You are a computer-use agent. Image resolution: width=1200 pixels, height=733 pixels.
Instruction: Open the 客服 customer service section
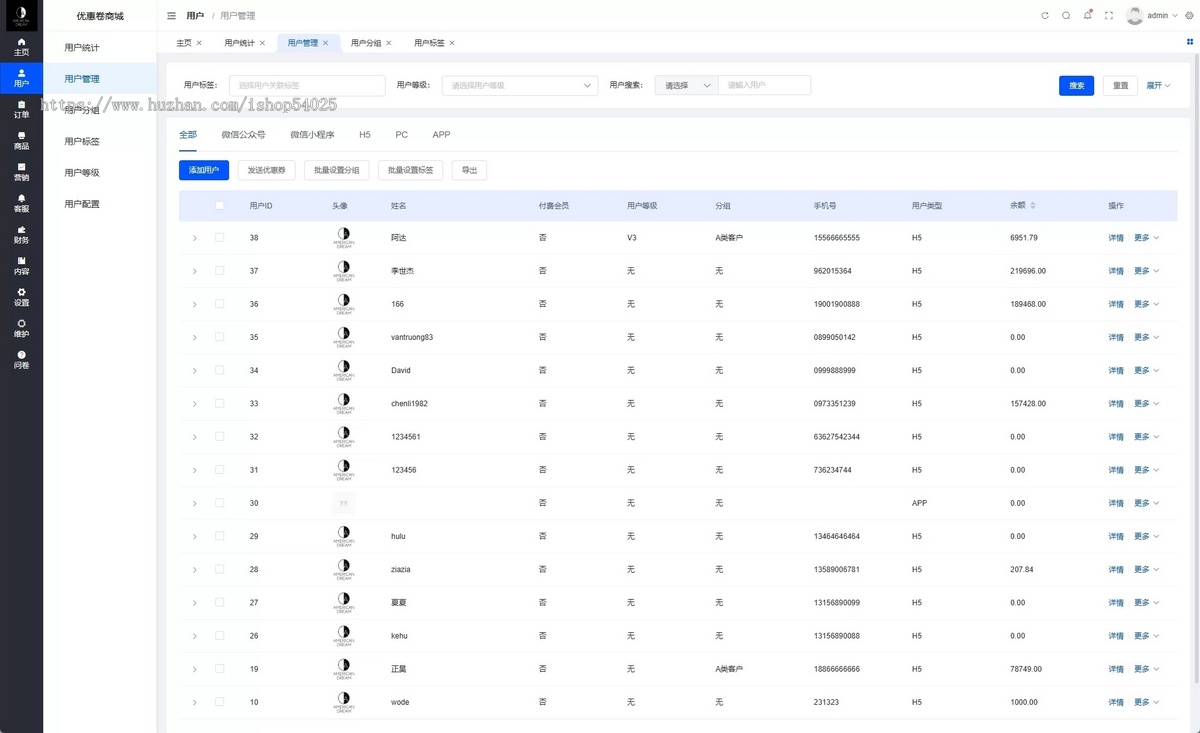coord(21,203)
